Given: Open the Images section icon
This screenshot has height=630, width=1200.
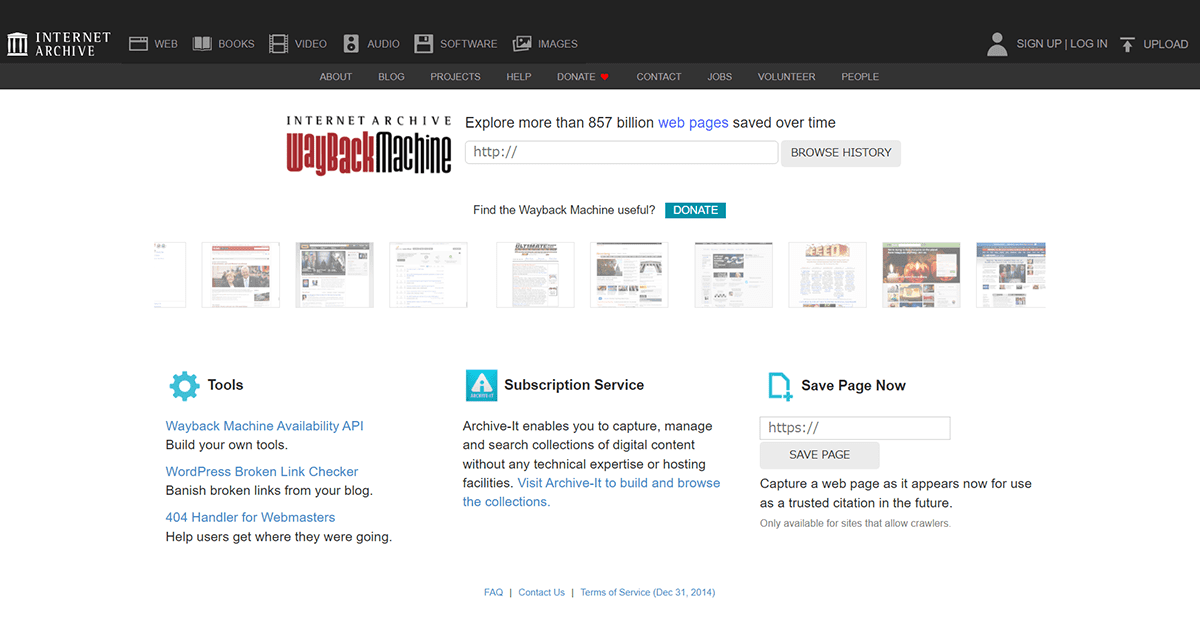Looking at the screenshot, I should [522, 44].
